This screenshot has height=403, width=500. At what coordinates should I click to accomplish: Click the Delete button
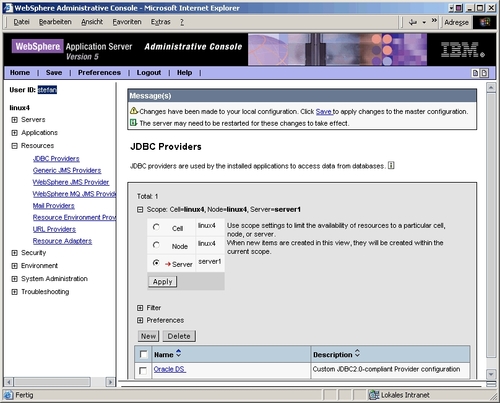[179, 336]
